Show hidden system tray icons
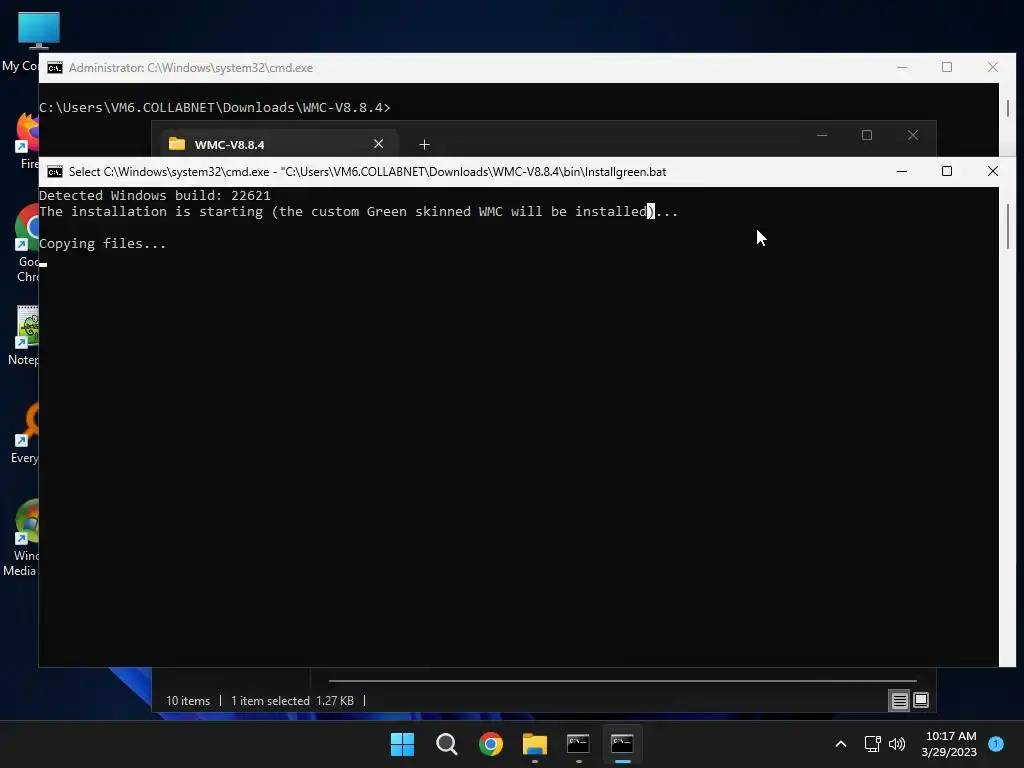 [x=841, y=744]
